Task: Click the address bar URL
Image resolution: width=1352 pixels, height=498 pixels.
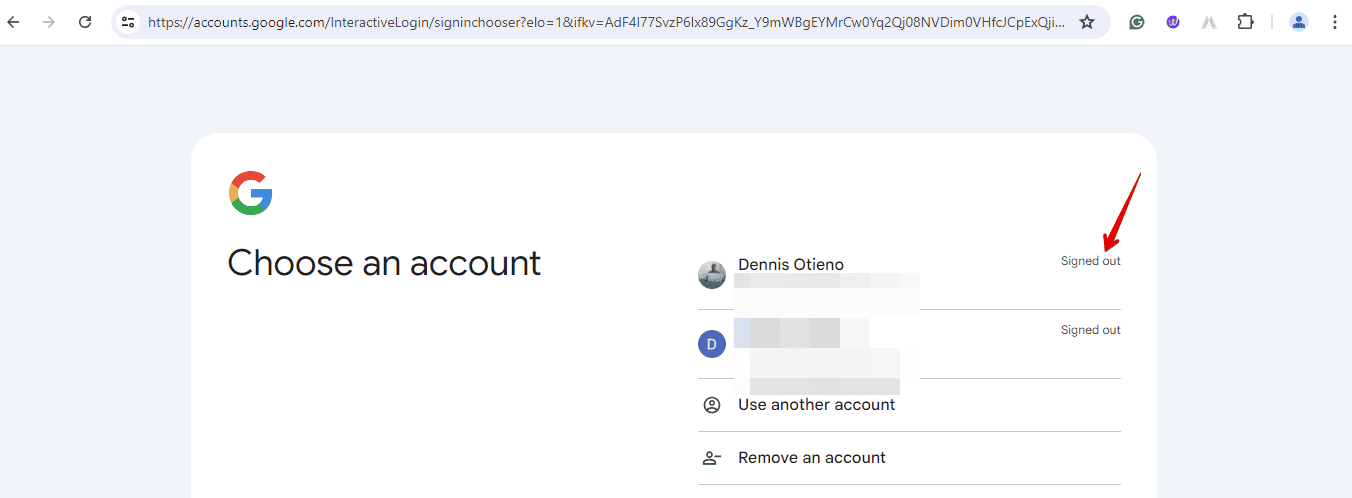Action: [x=606, y=21]
